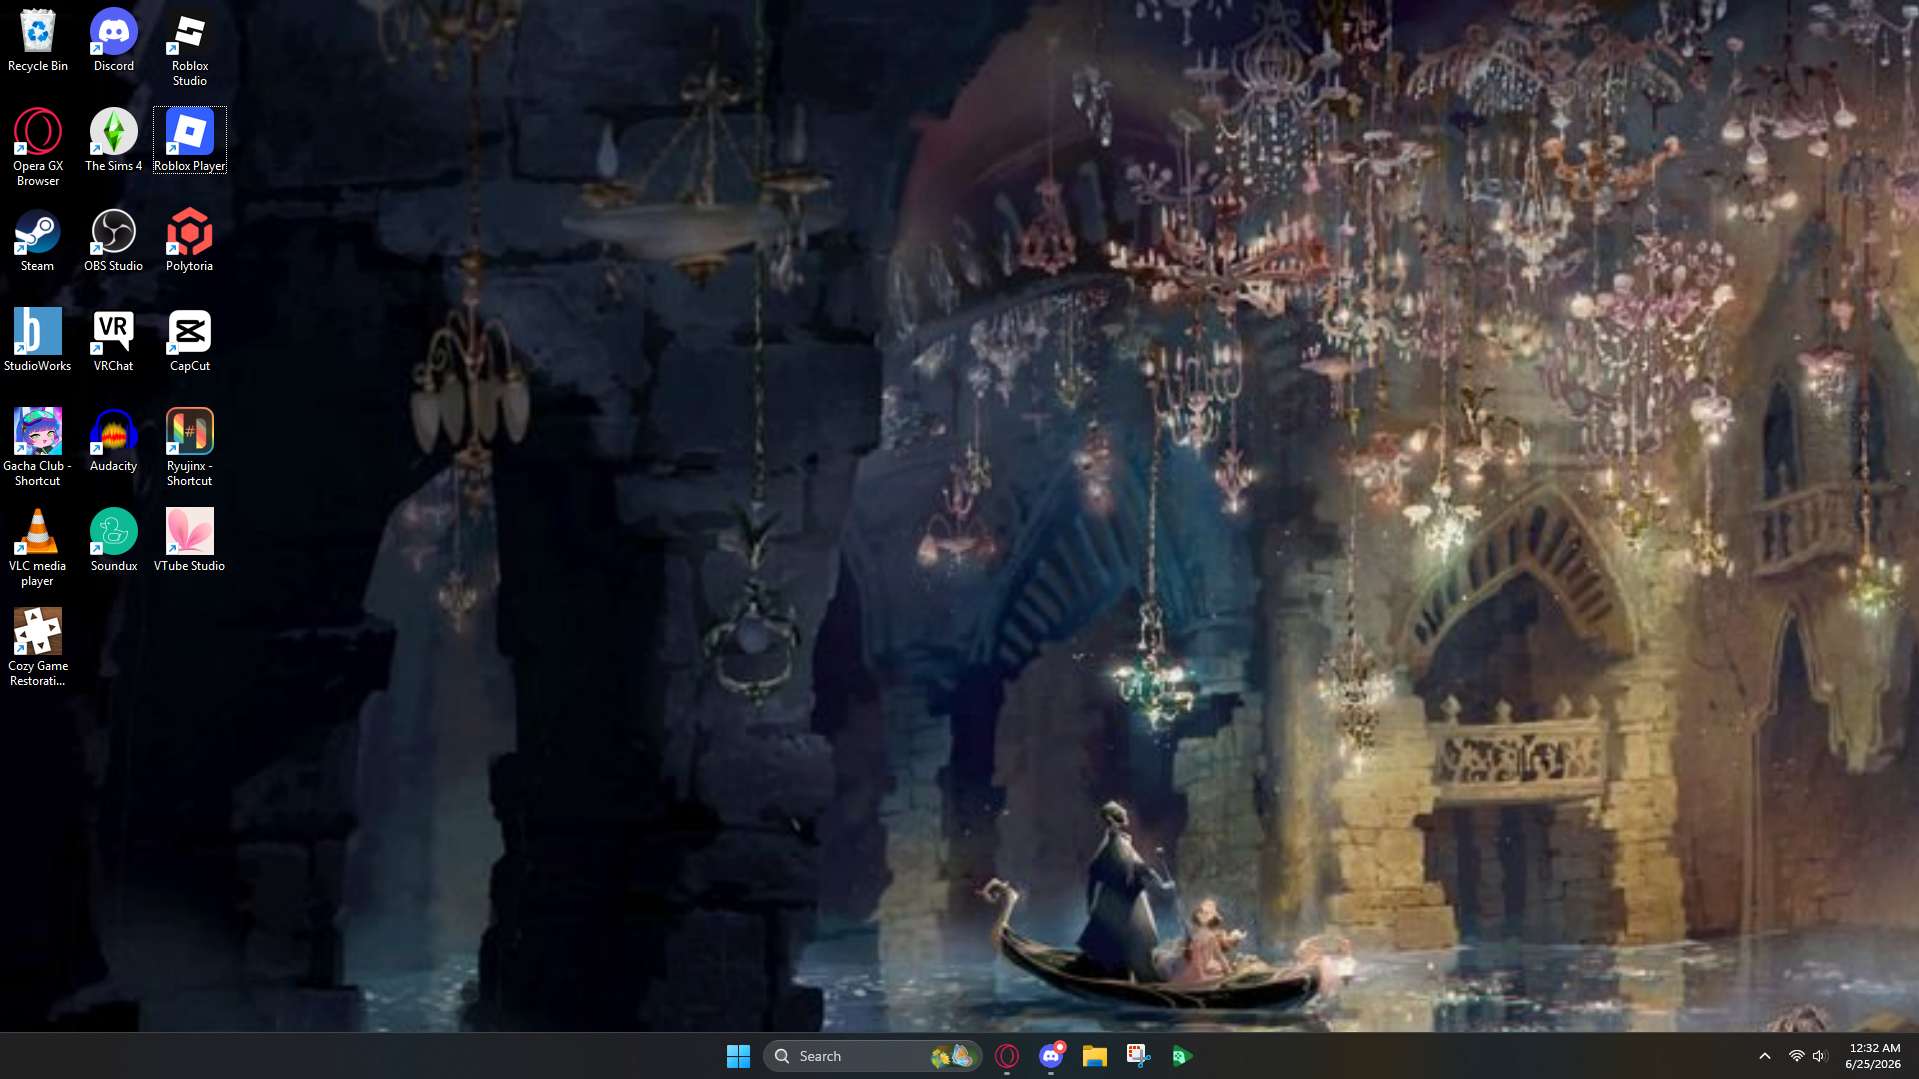Launch Google Play Games from the taskbar

(1183, 1056)
